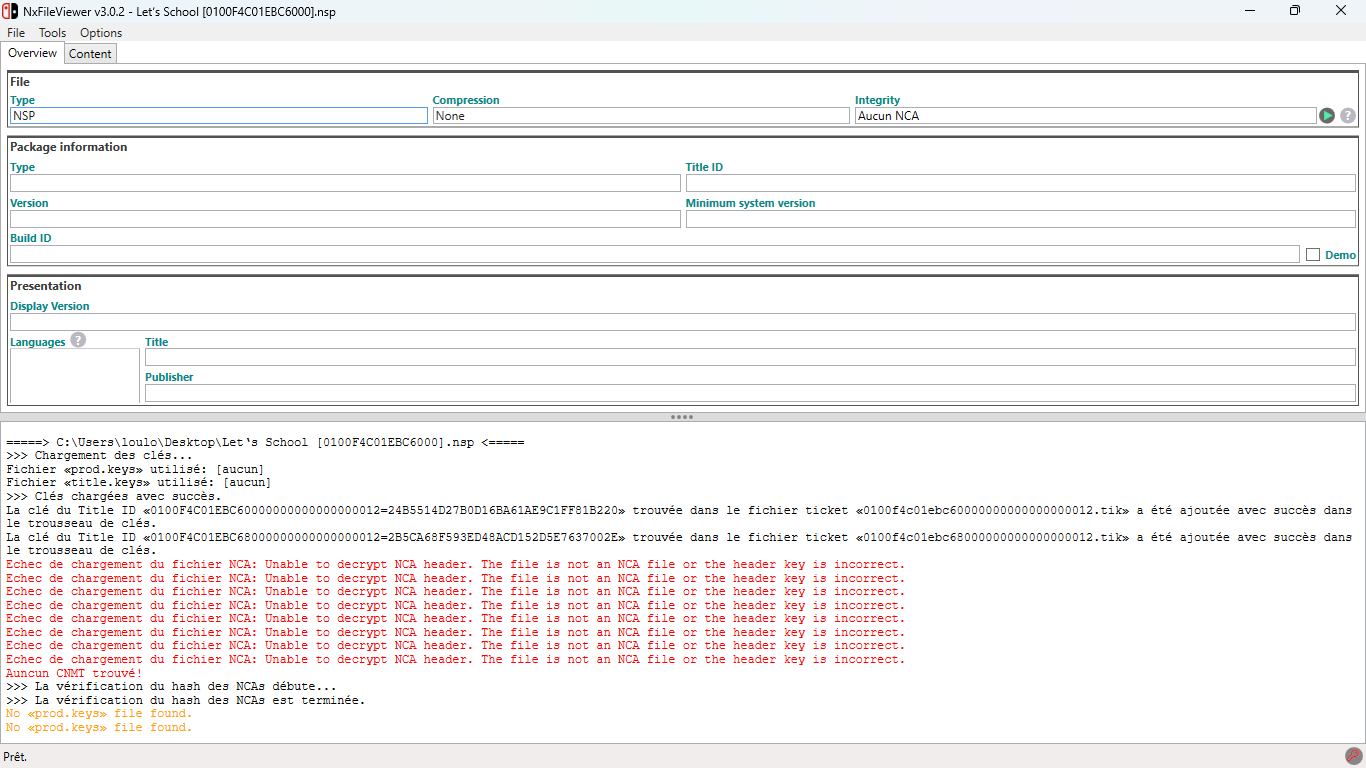1366x768 pixels.
Task: Click the 'Prêt.' status bar text
Action: (x=16, y=757)
